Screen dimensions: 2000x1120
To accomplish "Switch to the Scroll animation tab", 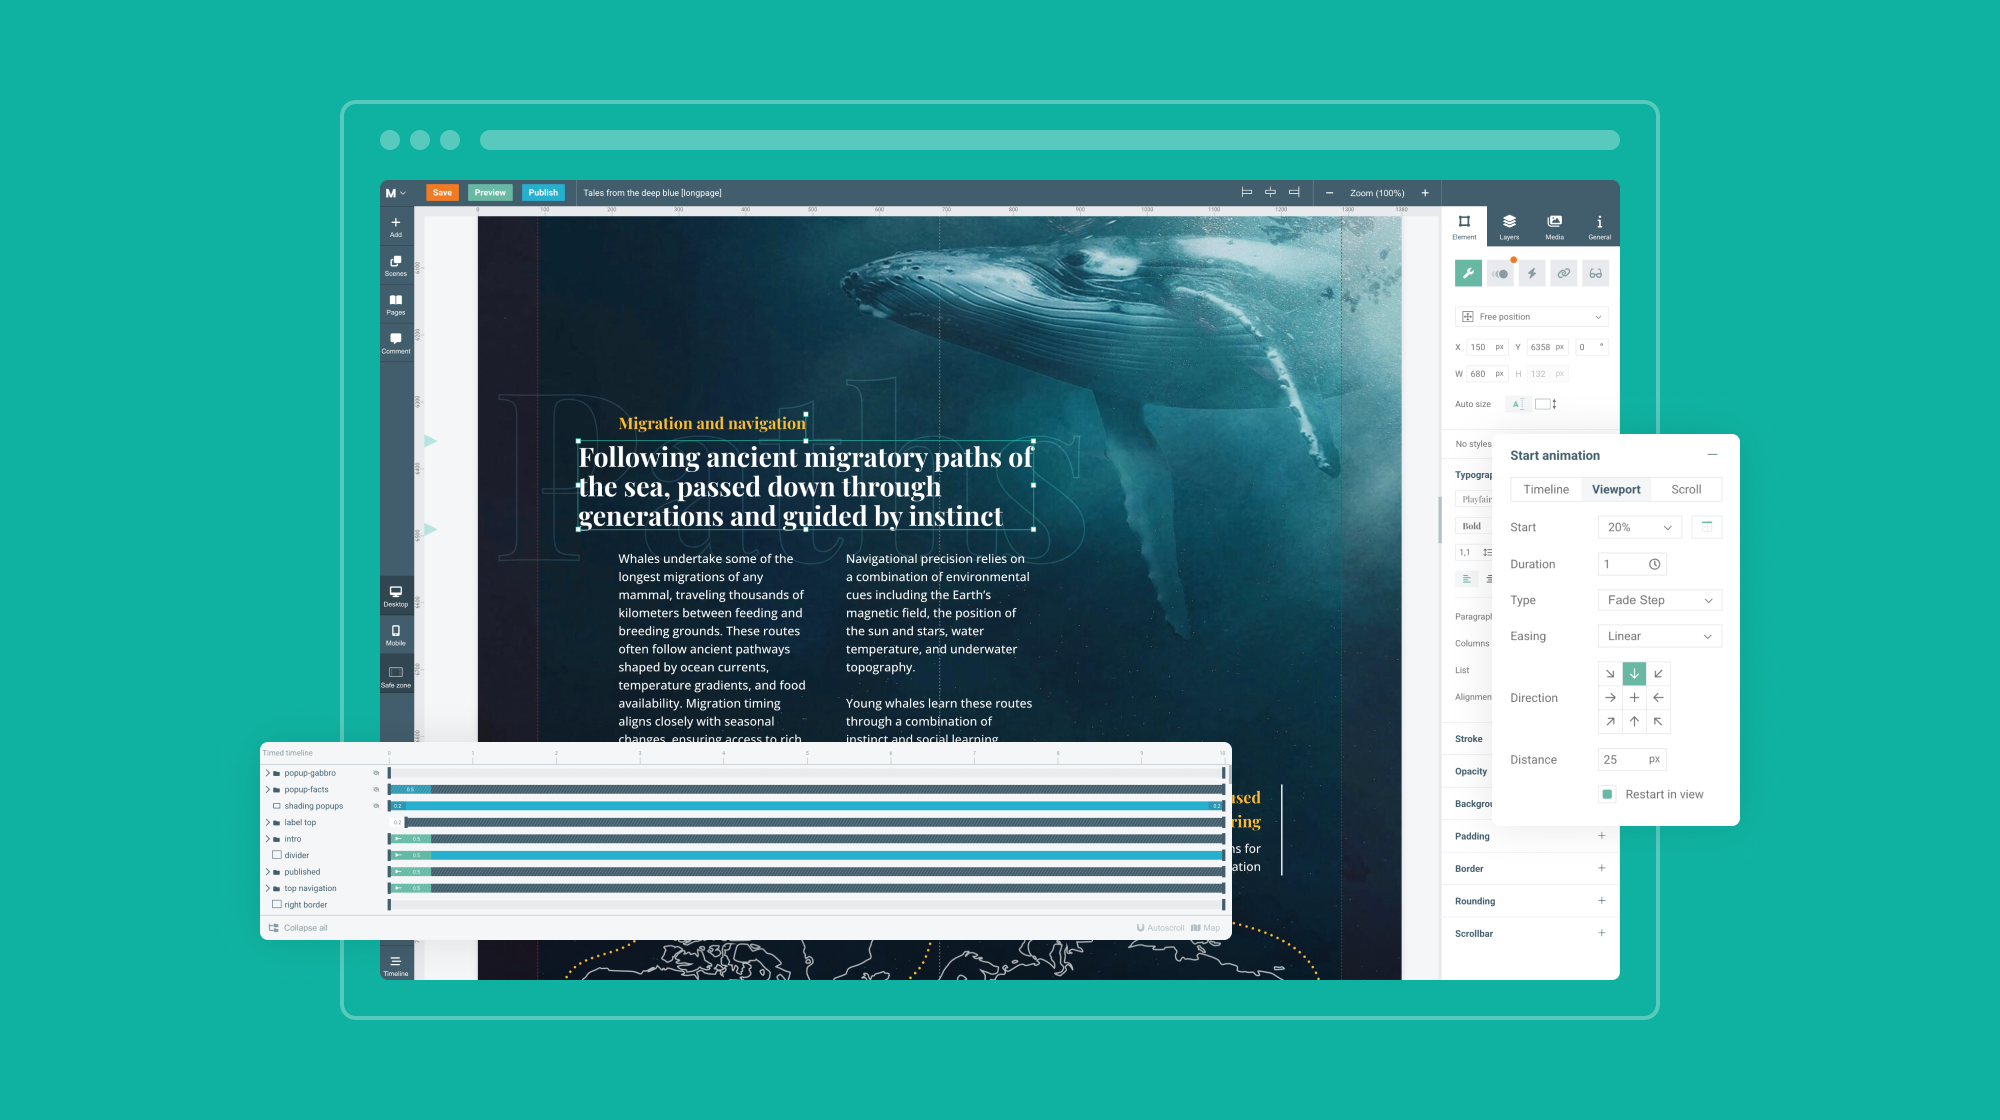I will point(1686,489).
